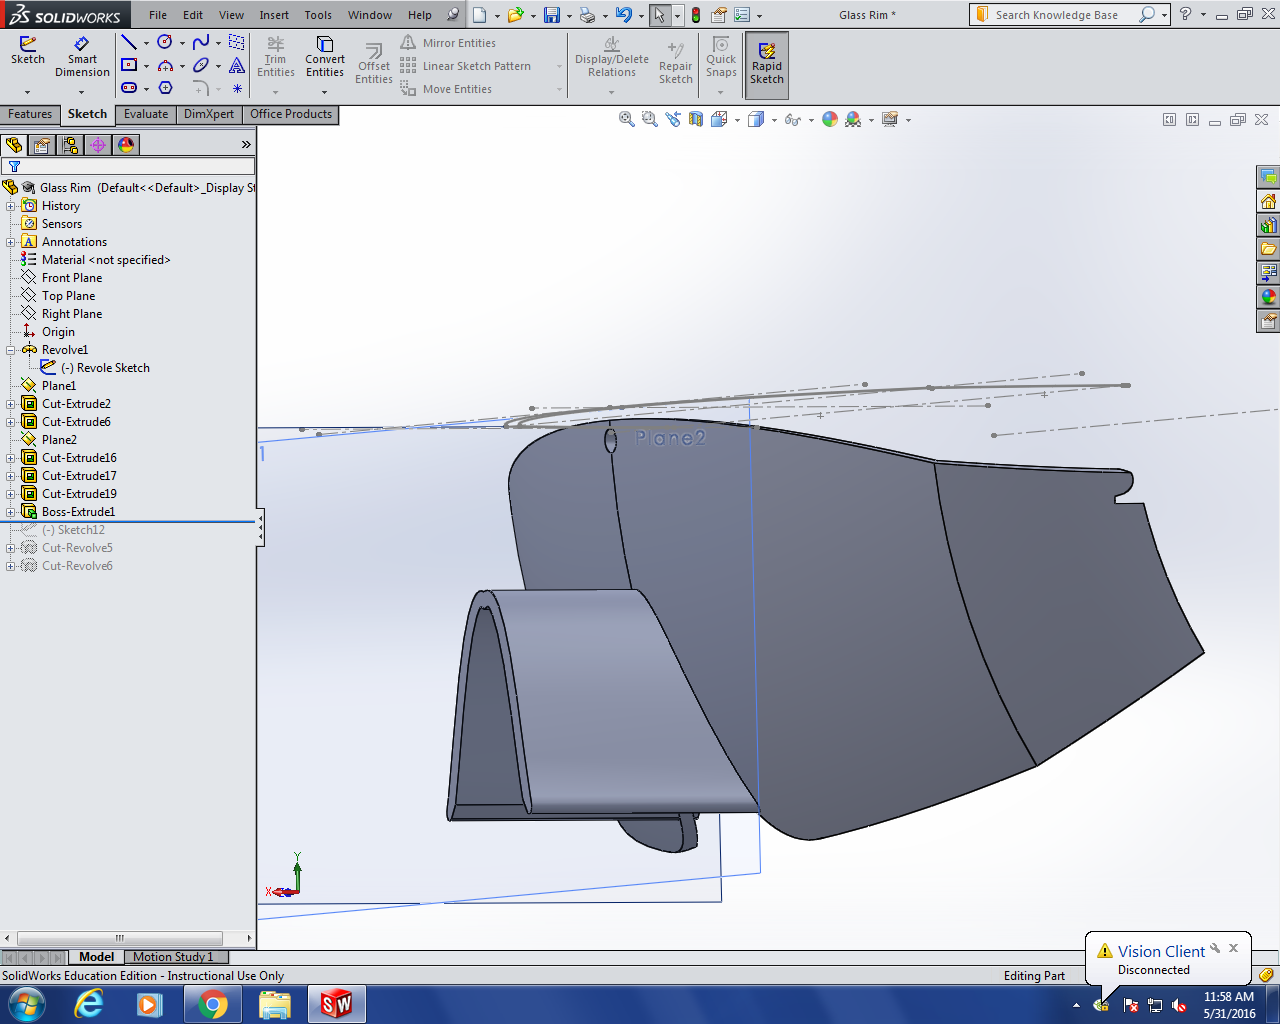Screen dimensions: 1280x1024
Task: Open the Hide/Show Items dropdown arrow
Action: click(x=811, y=120)
